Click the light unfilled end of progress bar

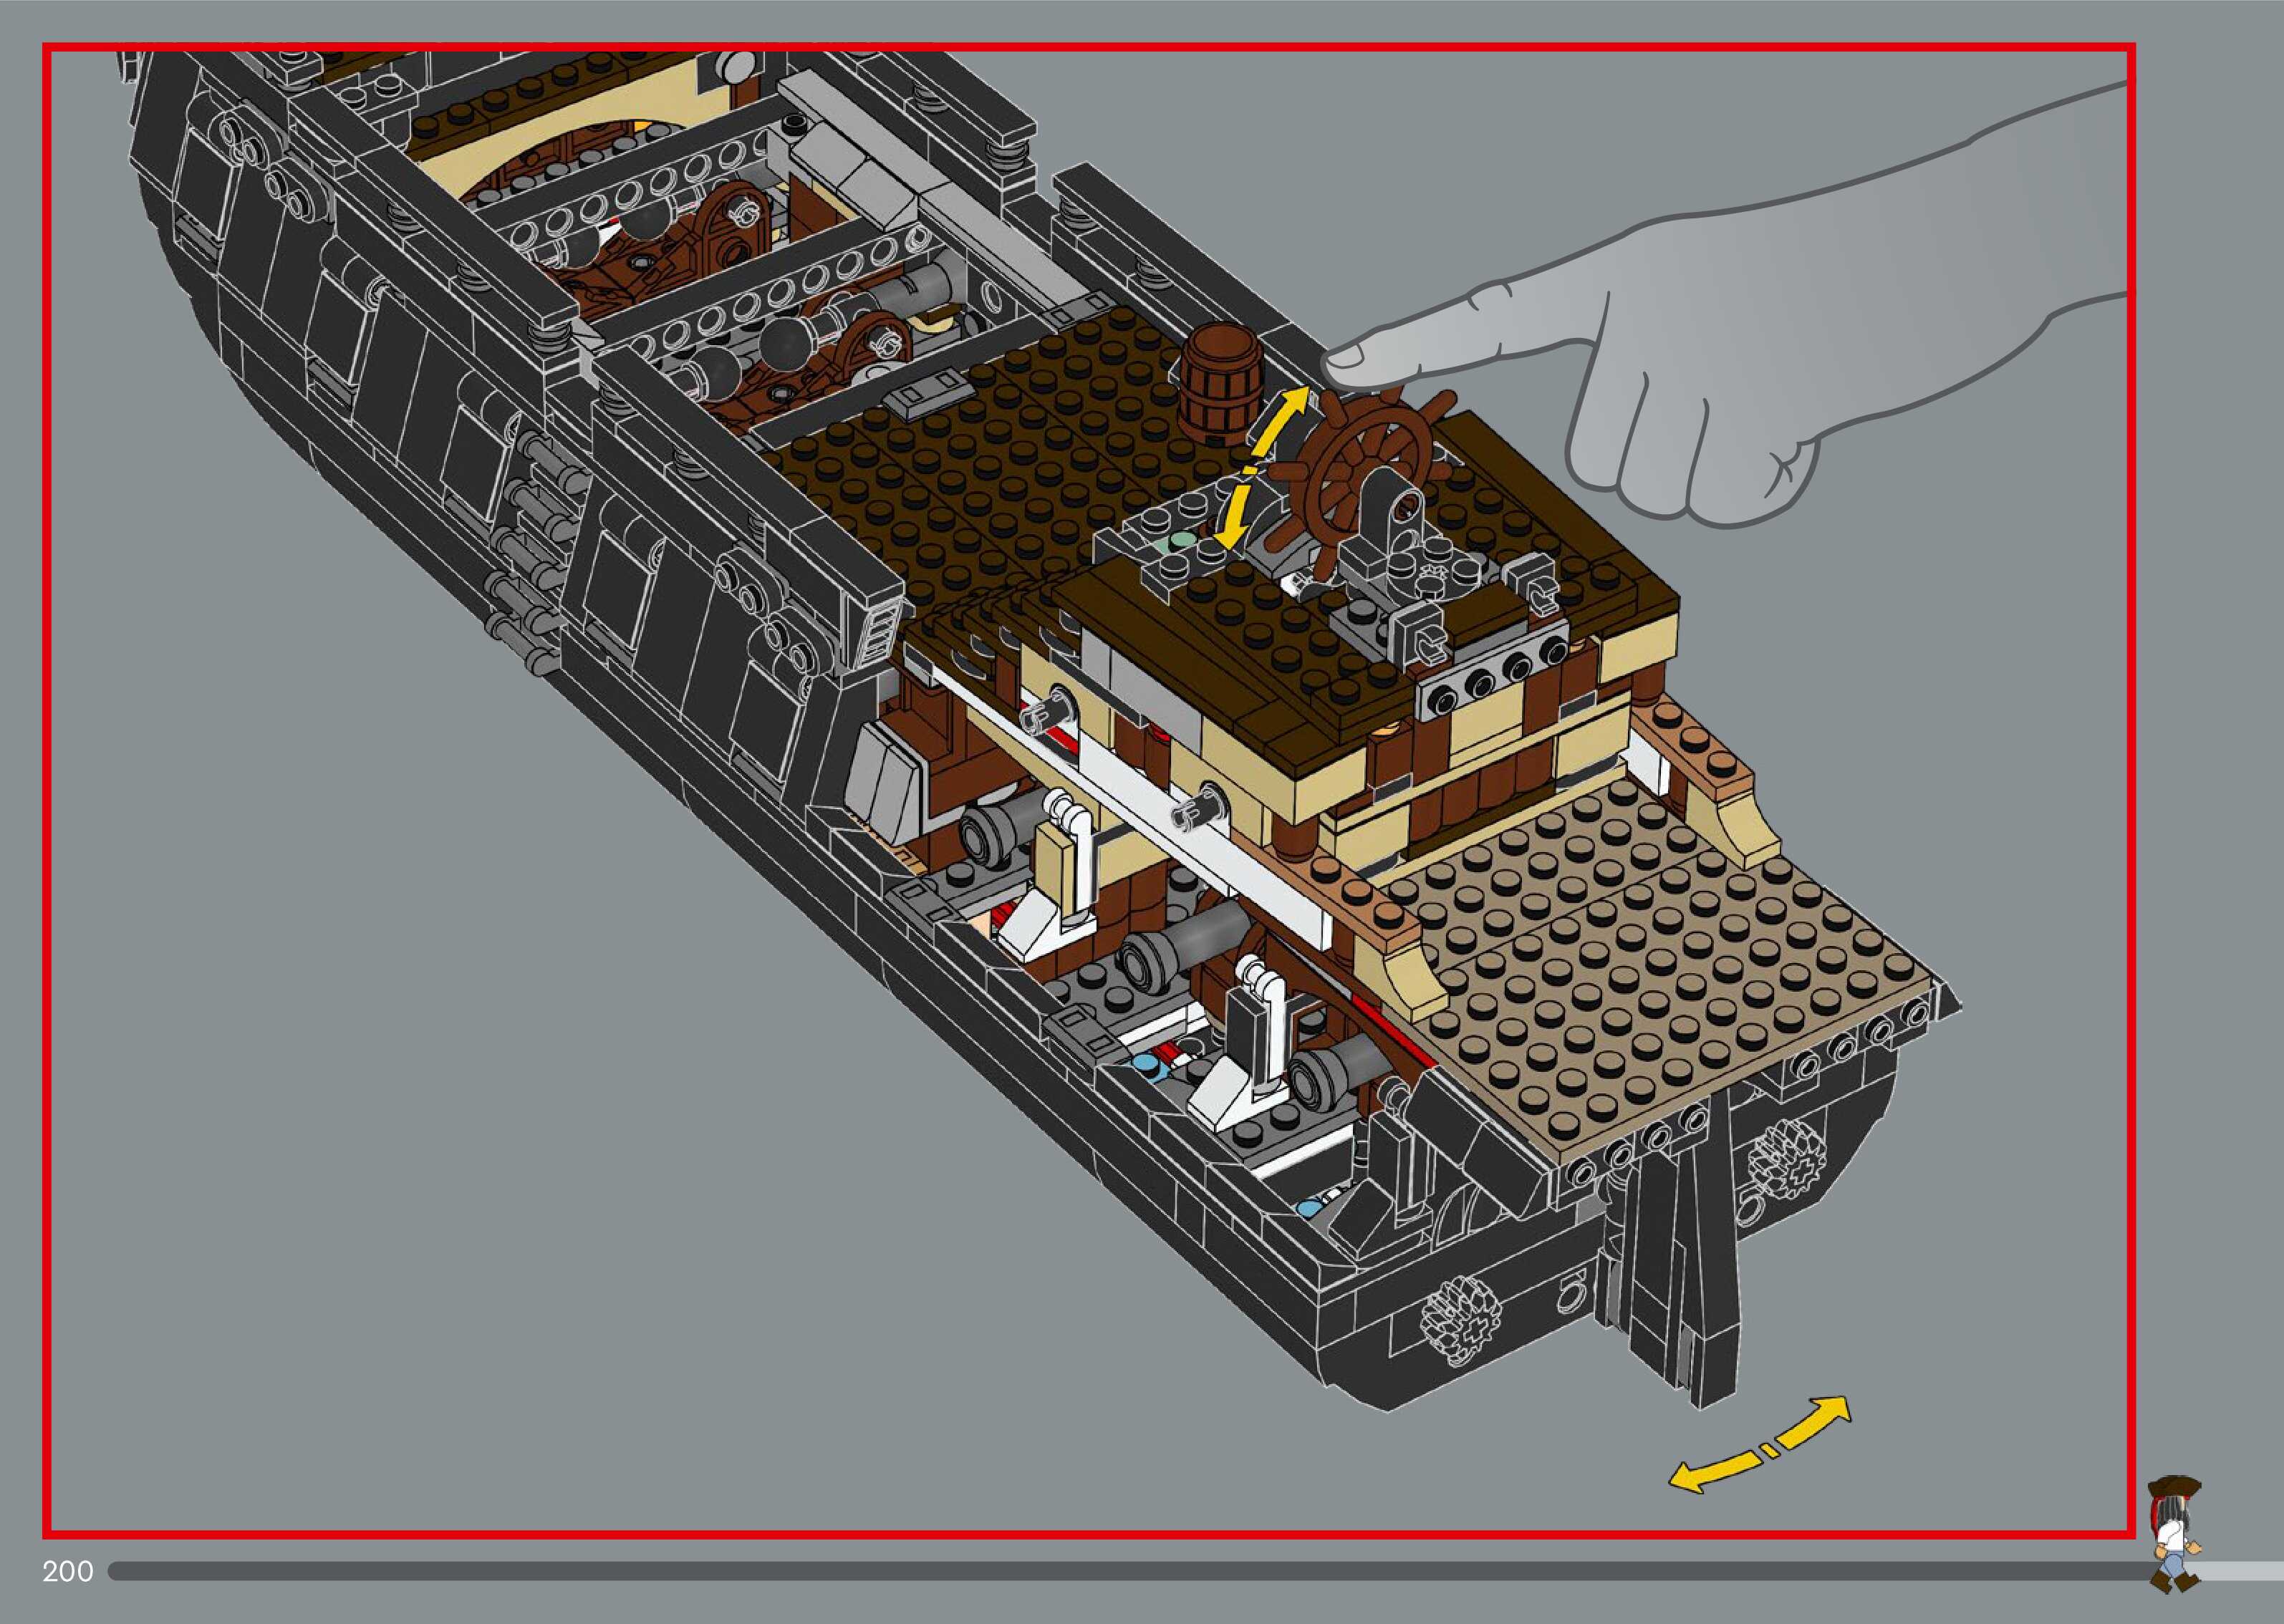2245,1572
